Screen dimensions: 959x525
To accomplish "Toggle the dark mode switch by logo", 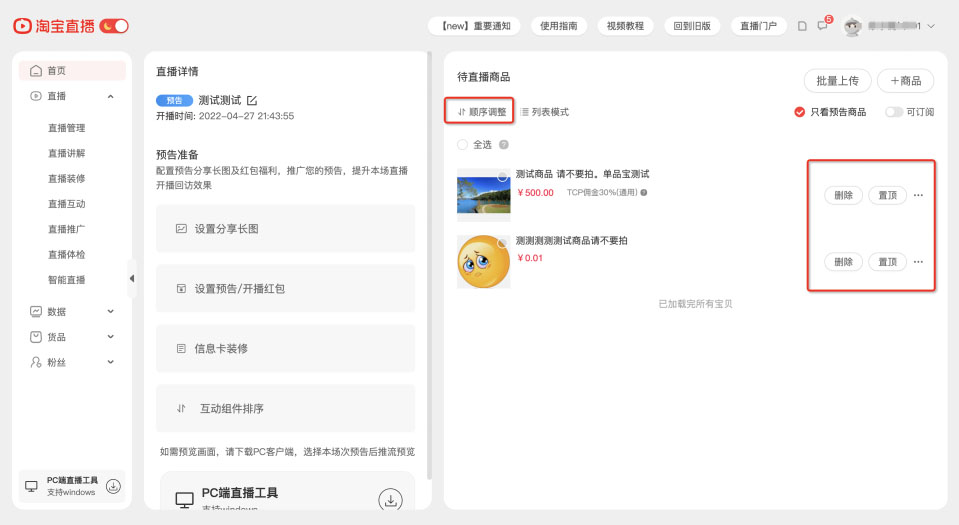I will (x=114, y=26).
